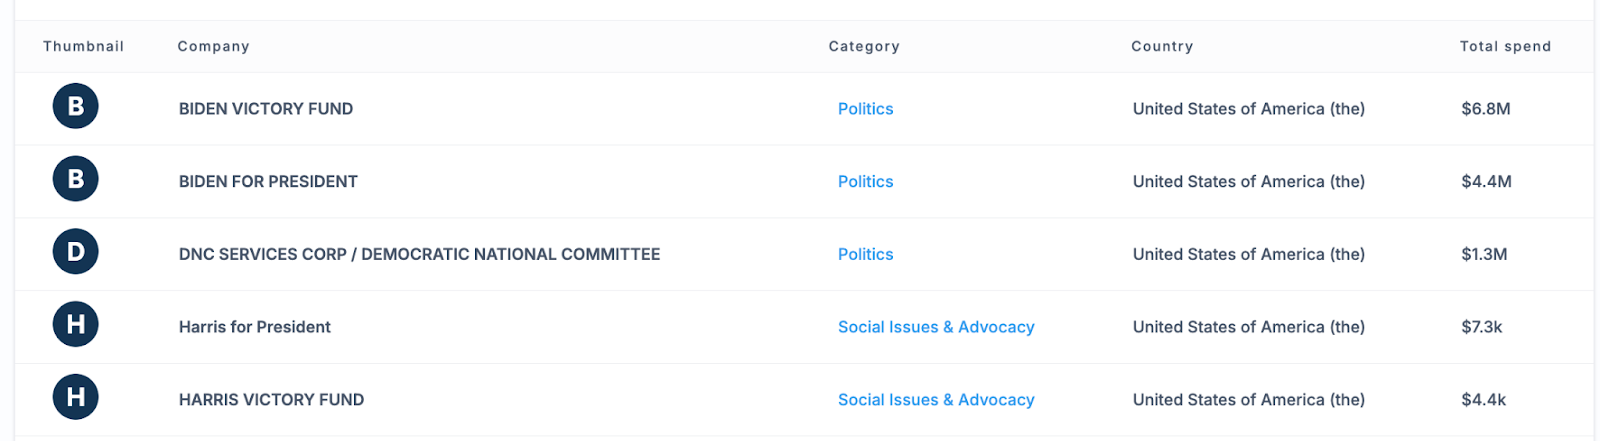Screen dimensions: 1600x441
Task: Sort by the Total spend column header
Action: pos(1505,46)
